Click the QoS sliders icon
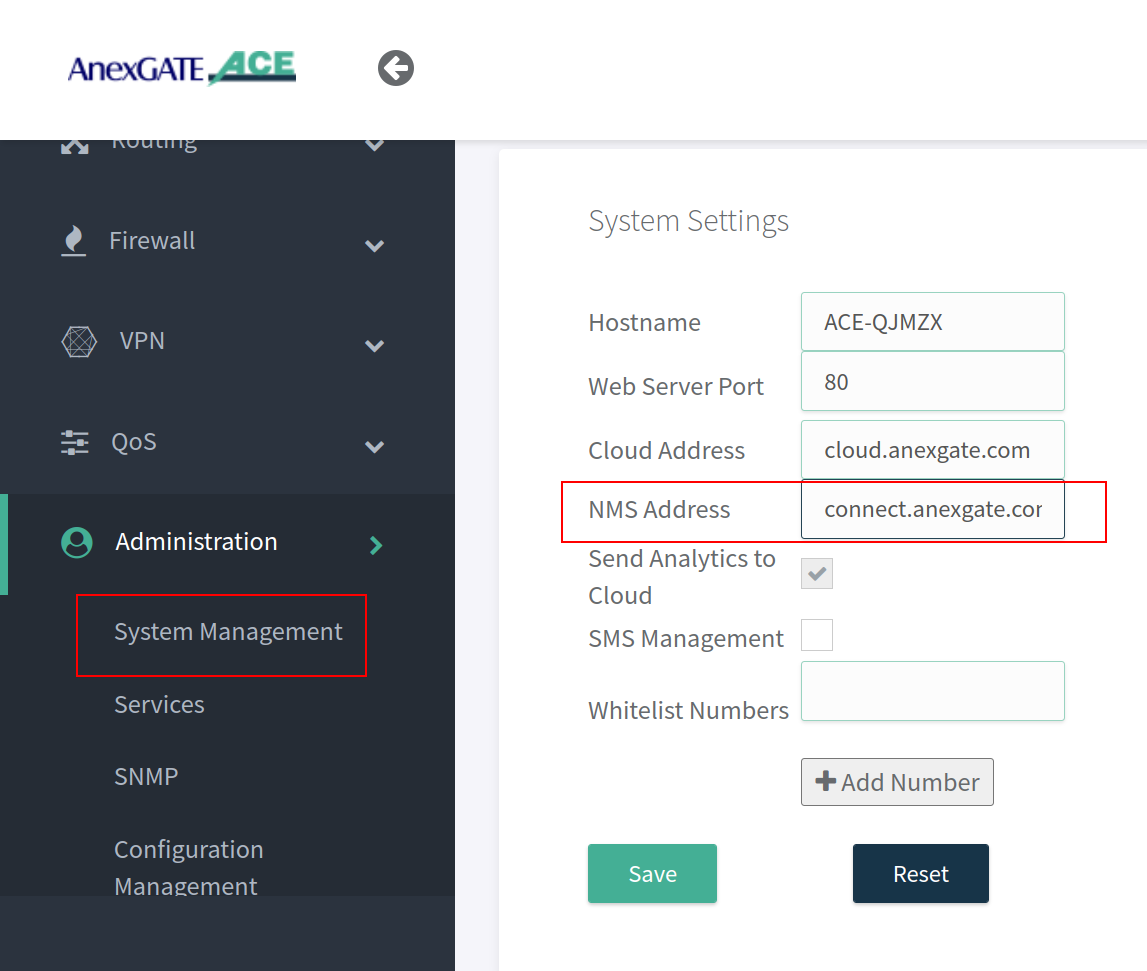1147x971 pixels. (x=75, y=442)
